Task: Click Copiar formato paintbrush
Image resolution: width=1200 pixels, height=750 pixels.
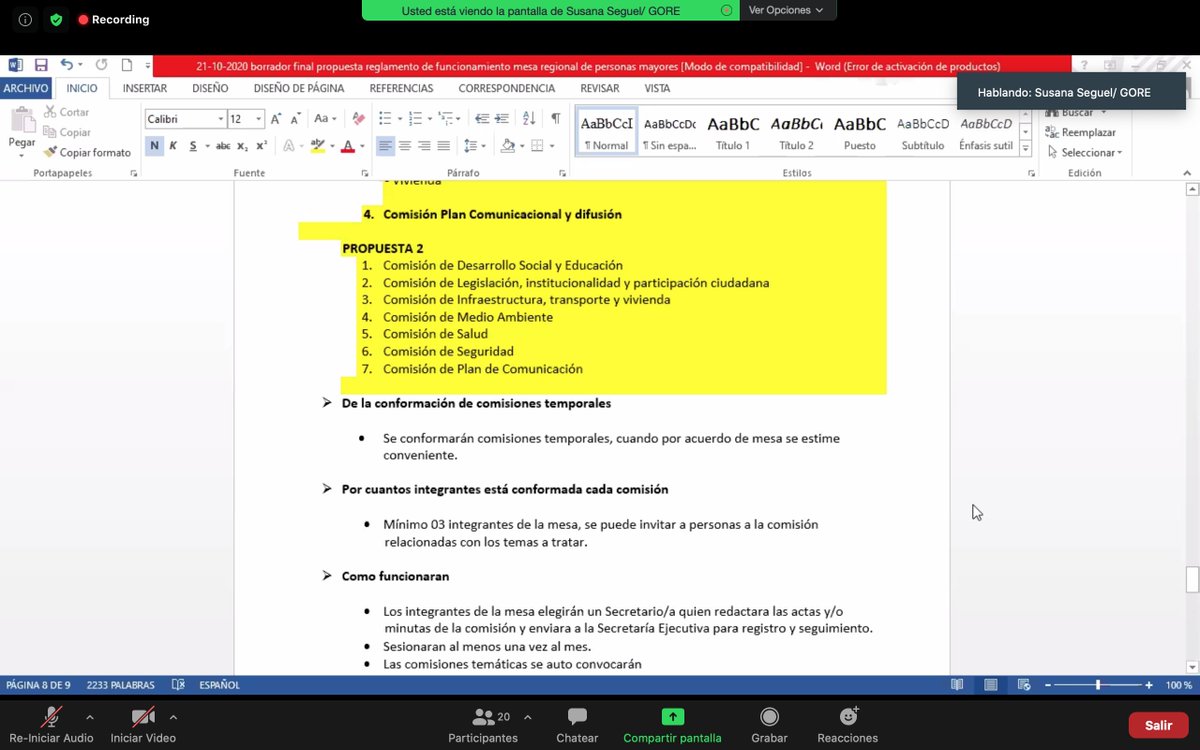Action: pos(87,153)
